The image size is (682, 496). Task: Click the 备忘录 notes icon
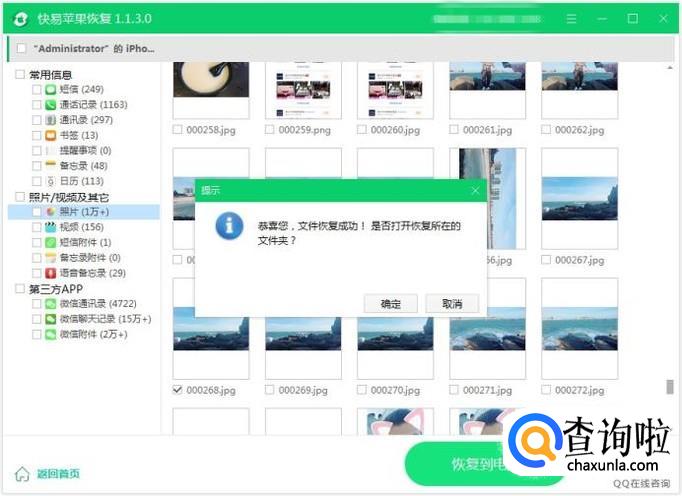[51, 166]
